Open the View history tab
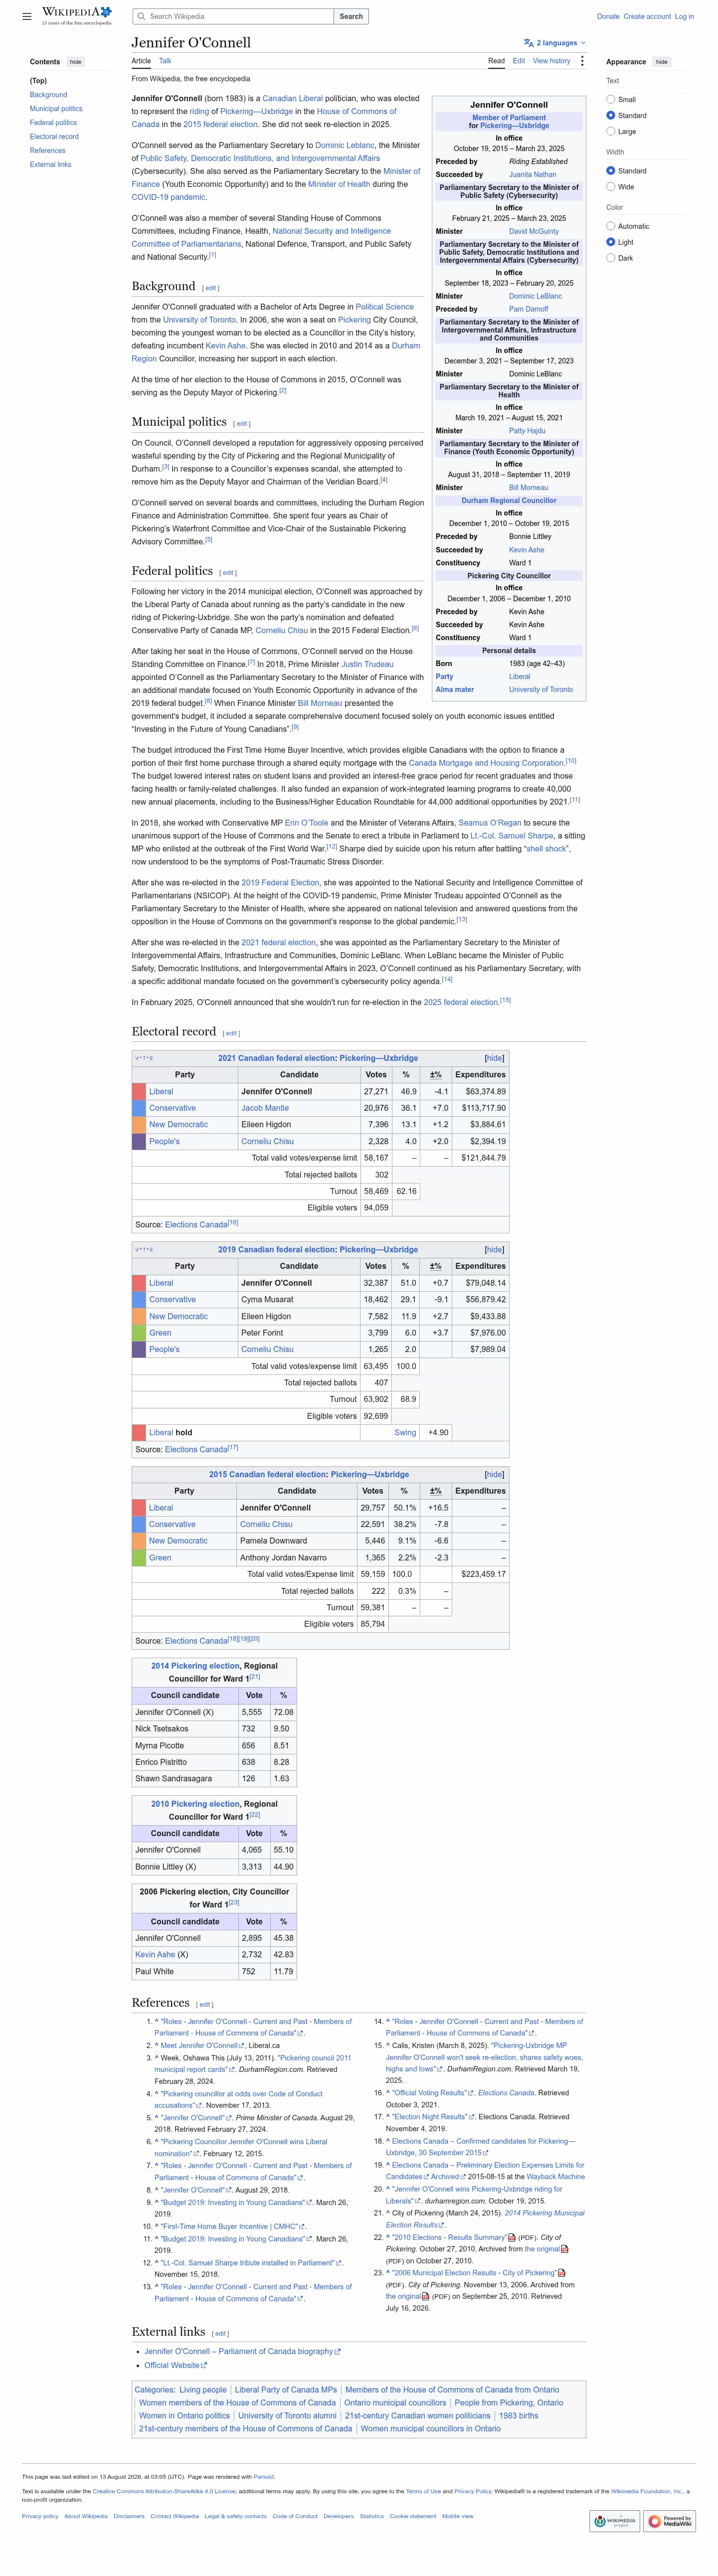718x2576 pixels. pyautogui.click(x=551, y=61)
